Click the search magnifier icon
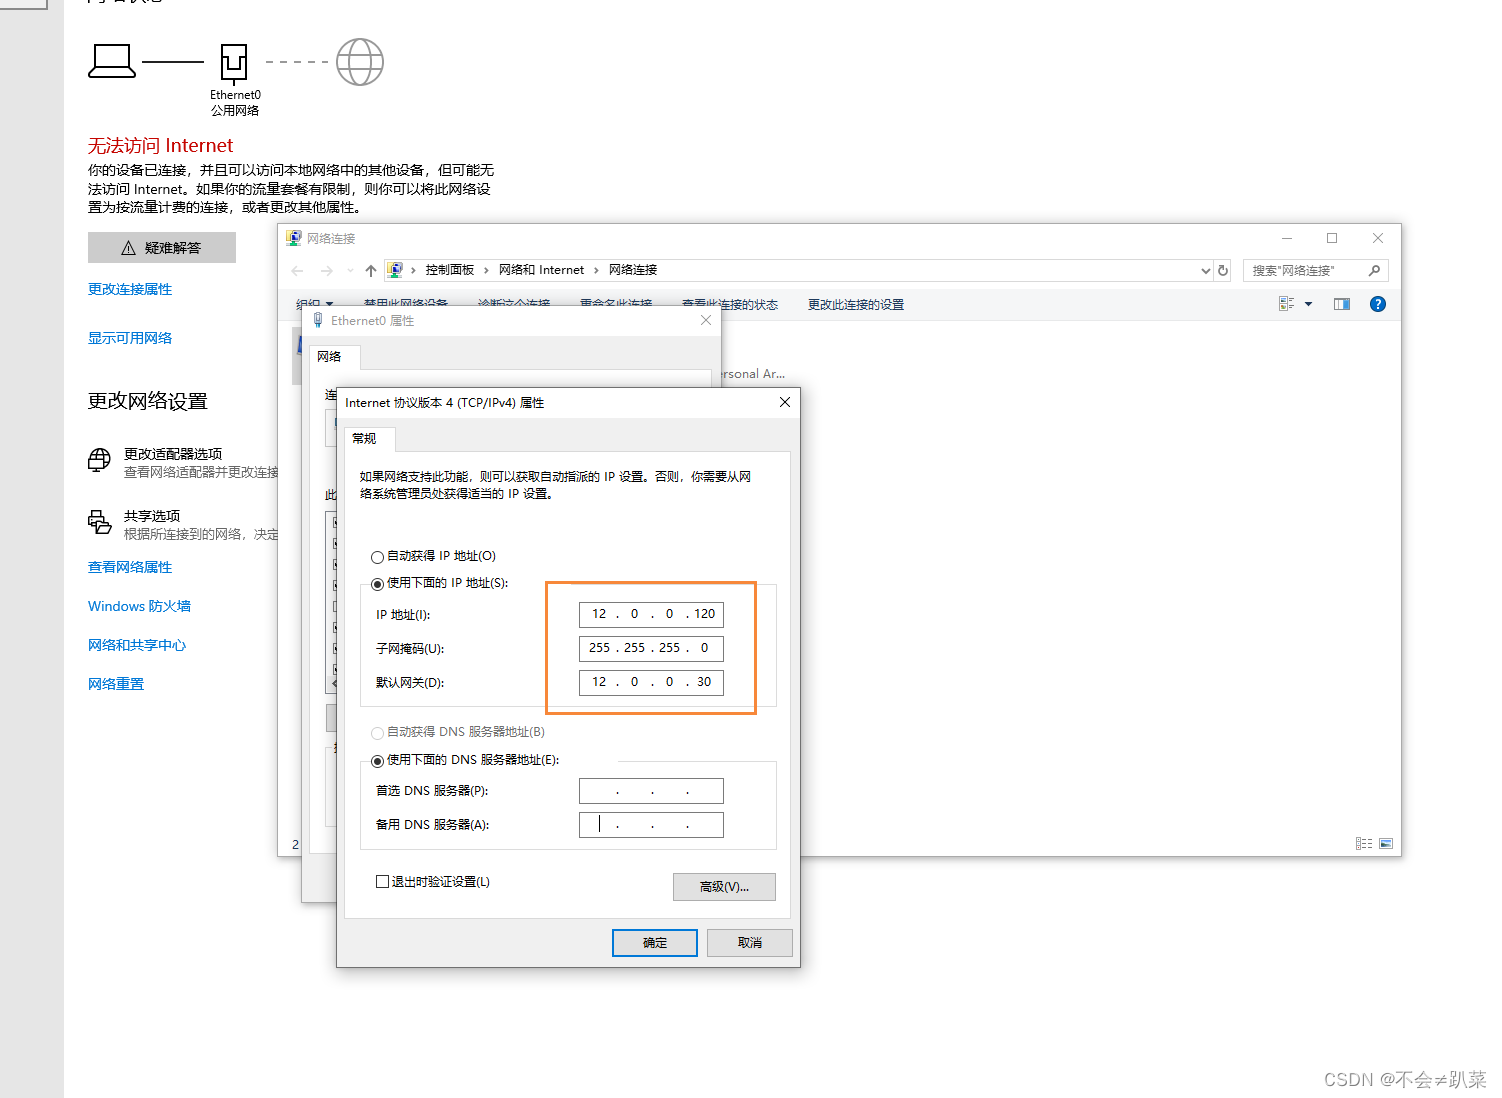1502x1098 pixels. coord(1375,270)
